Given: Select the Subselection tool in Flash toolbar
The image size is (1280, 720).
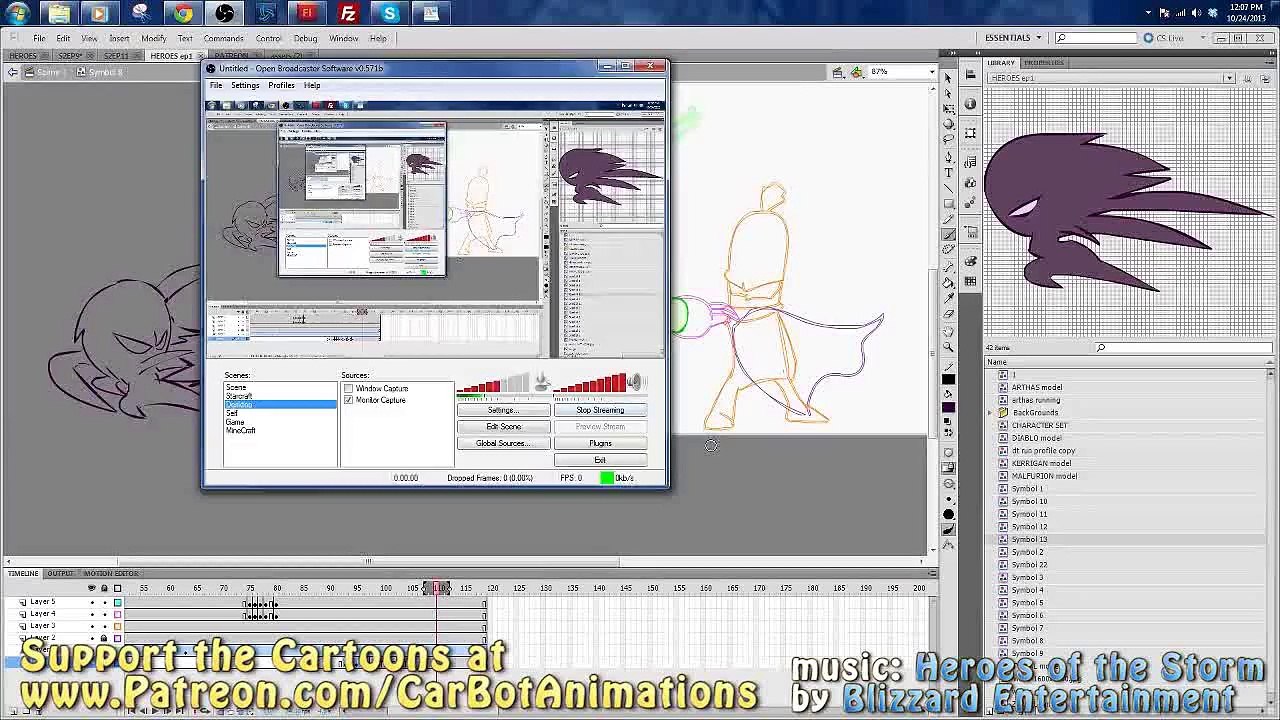Looking at the screenshot, I should coord(949,94).
